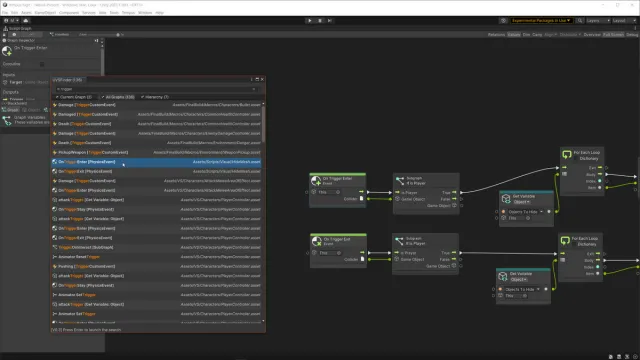Click the upper Get Variable node cube icon
640x360 pixels.
(x=506, y=199)
